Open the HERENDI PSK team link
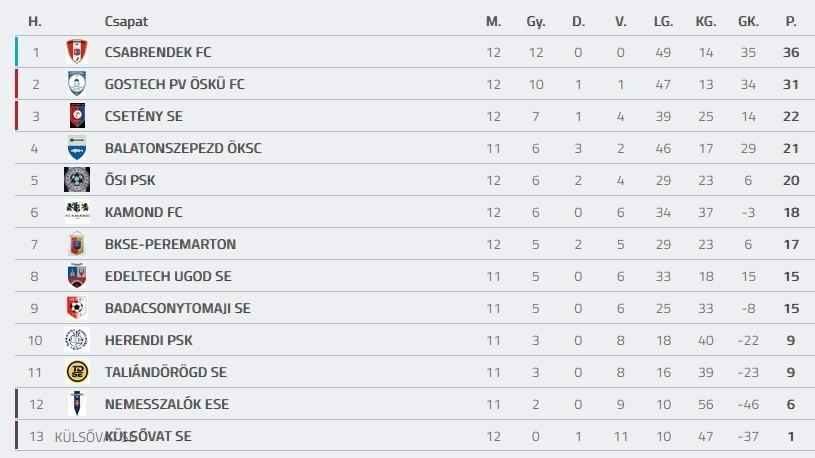 148,340
